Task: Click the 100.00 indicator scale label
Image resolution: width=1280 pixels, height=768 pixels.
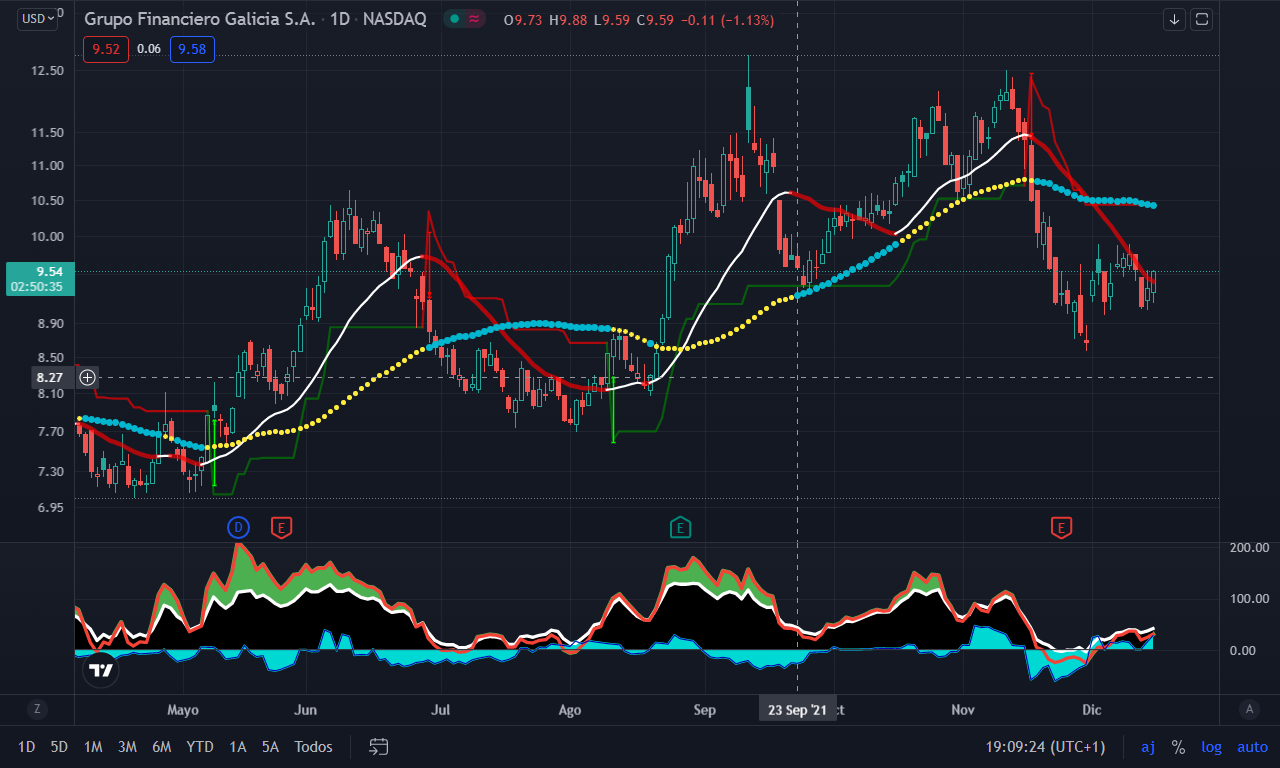Action: 1250,599
